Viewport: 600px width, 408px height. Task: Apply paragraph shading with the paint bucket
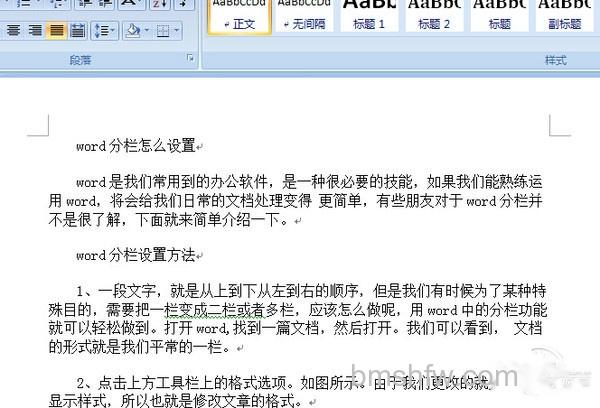coord(133,30)
